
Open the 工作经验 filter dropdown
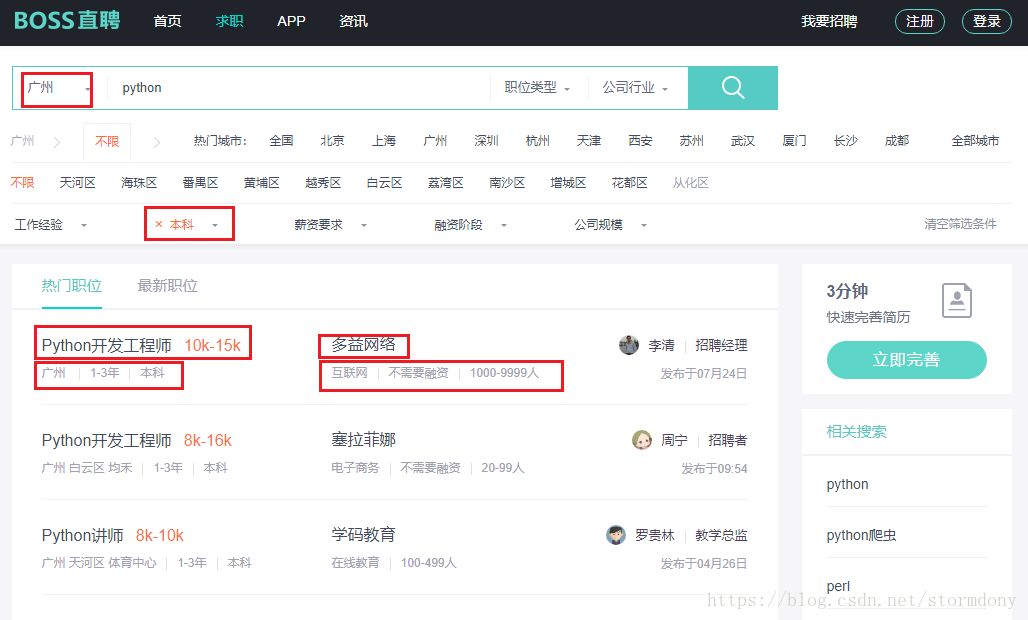point(51,225)
